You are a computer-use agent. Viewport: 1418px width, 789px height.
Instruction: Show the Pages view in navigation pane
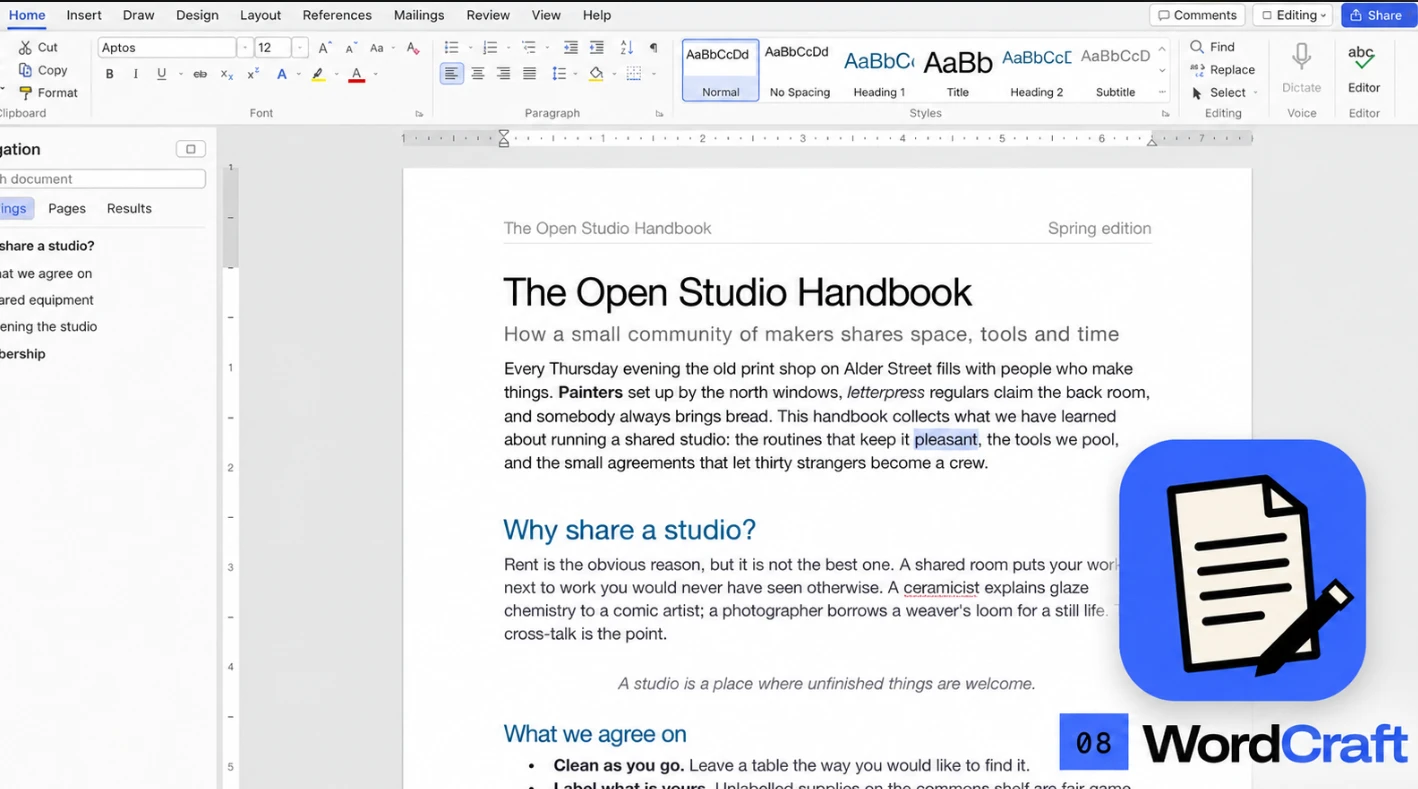pos(67,208)
